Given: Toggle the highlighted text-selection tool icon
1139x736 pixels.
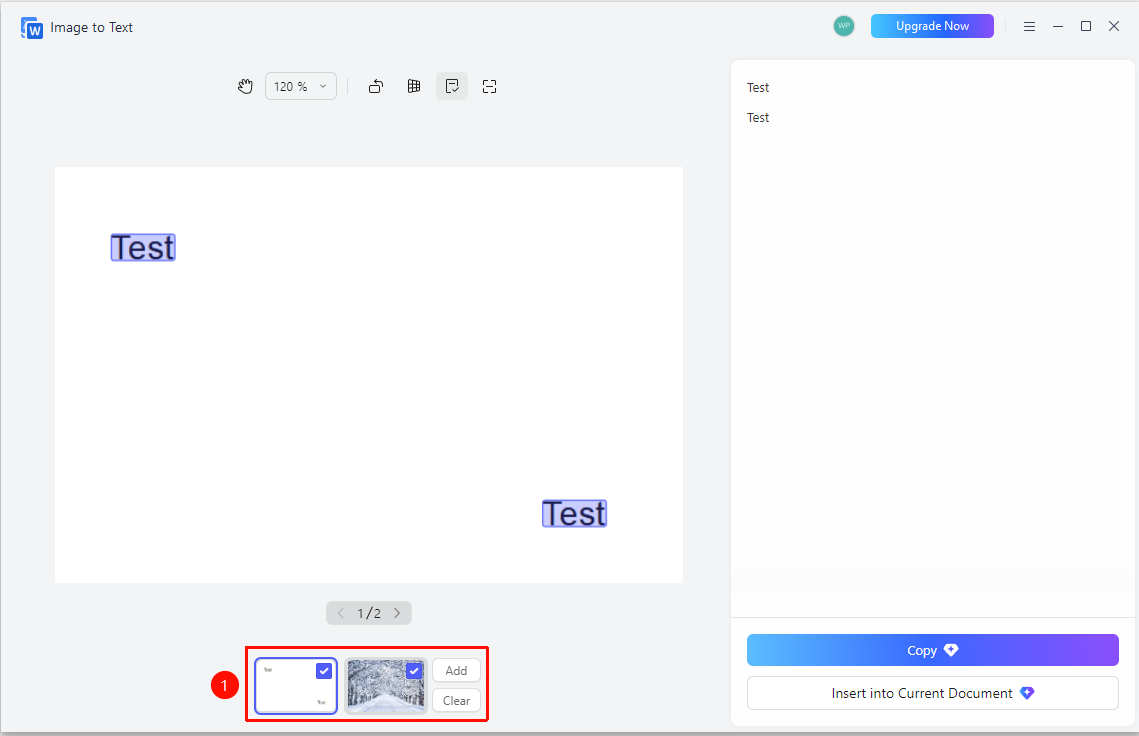Looking at the screenshot, I should (452, 86).
